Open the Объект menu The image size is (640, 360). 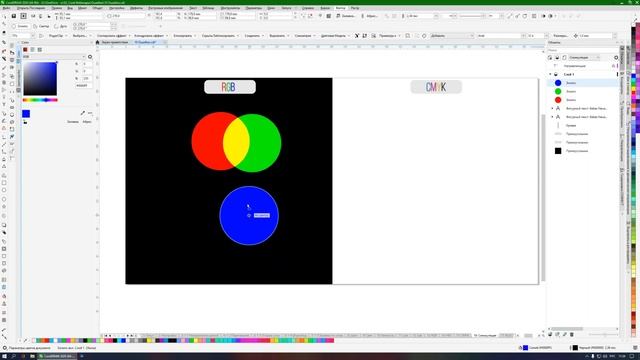click(97, 8)
